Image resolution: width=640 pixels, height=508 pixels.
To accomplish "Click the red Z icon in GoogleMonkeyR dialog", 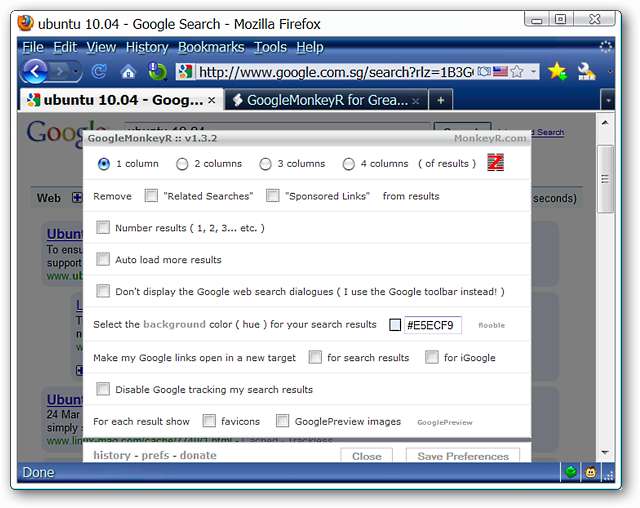I will click(496, 163).
